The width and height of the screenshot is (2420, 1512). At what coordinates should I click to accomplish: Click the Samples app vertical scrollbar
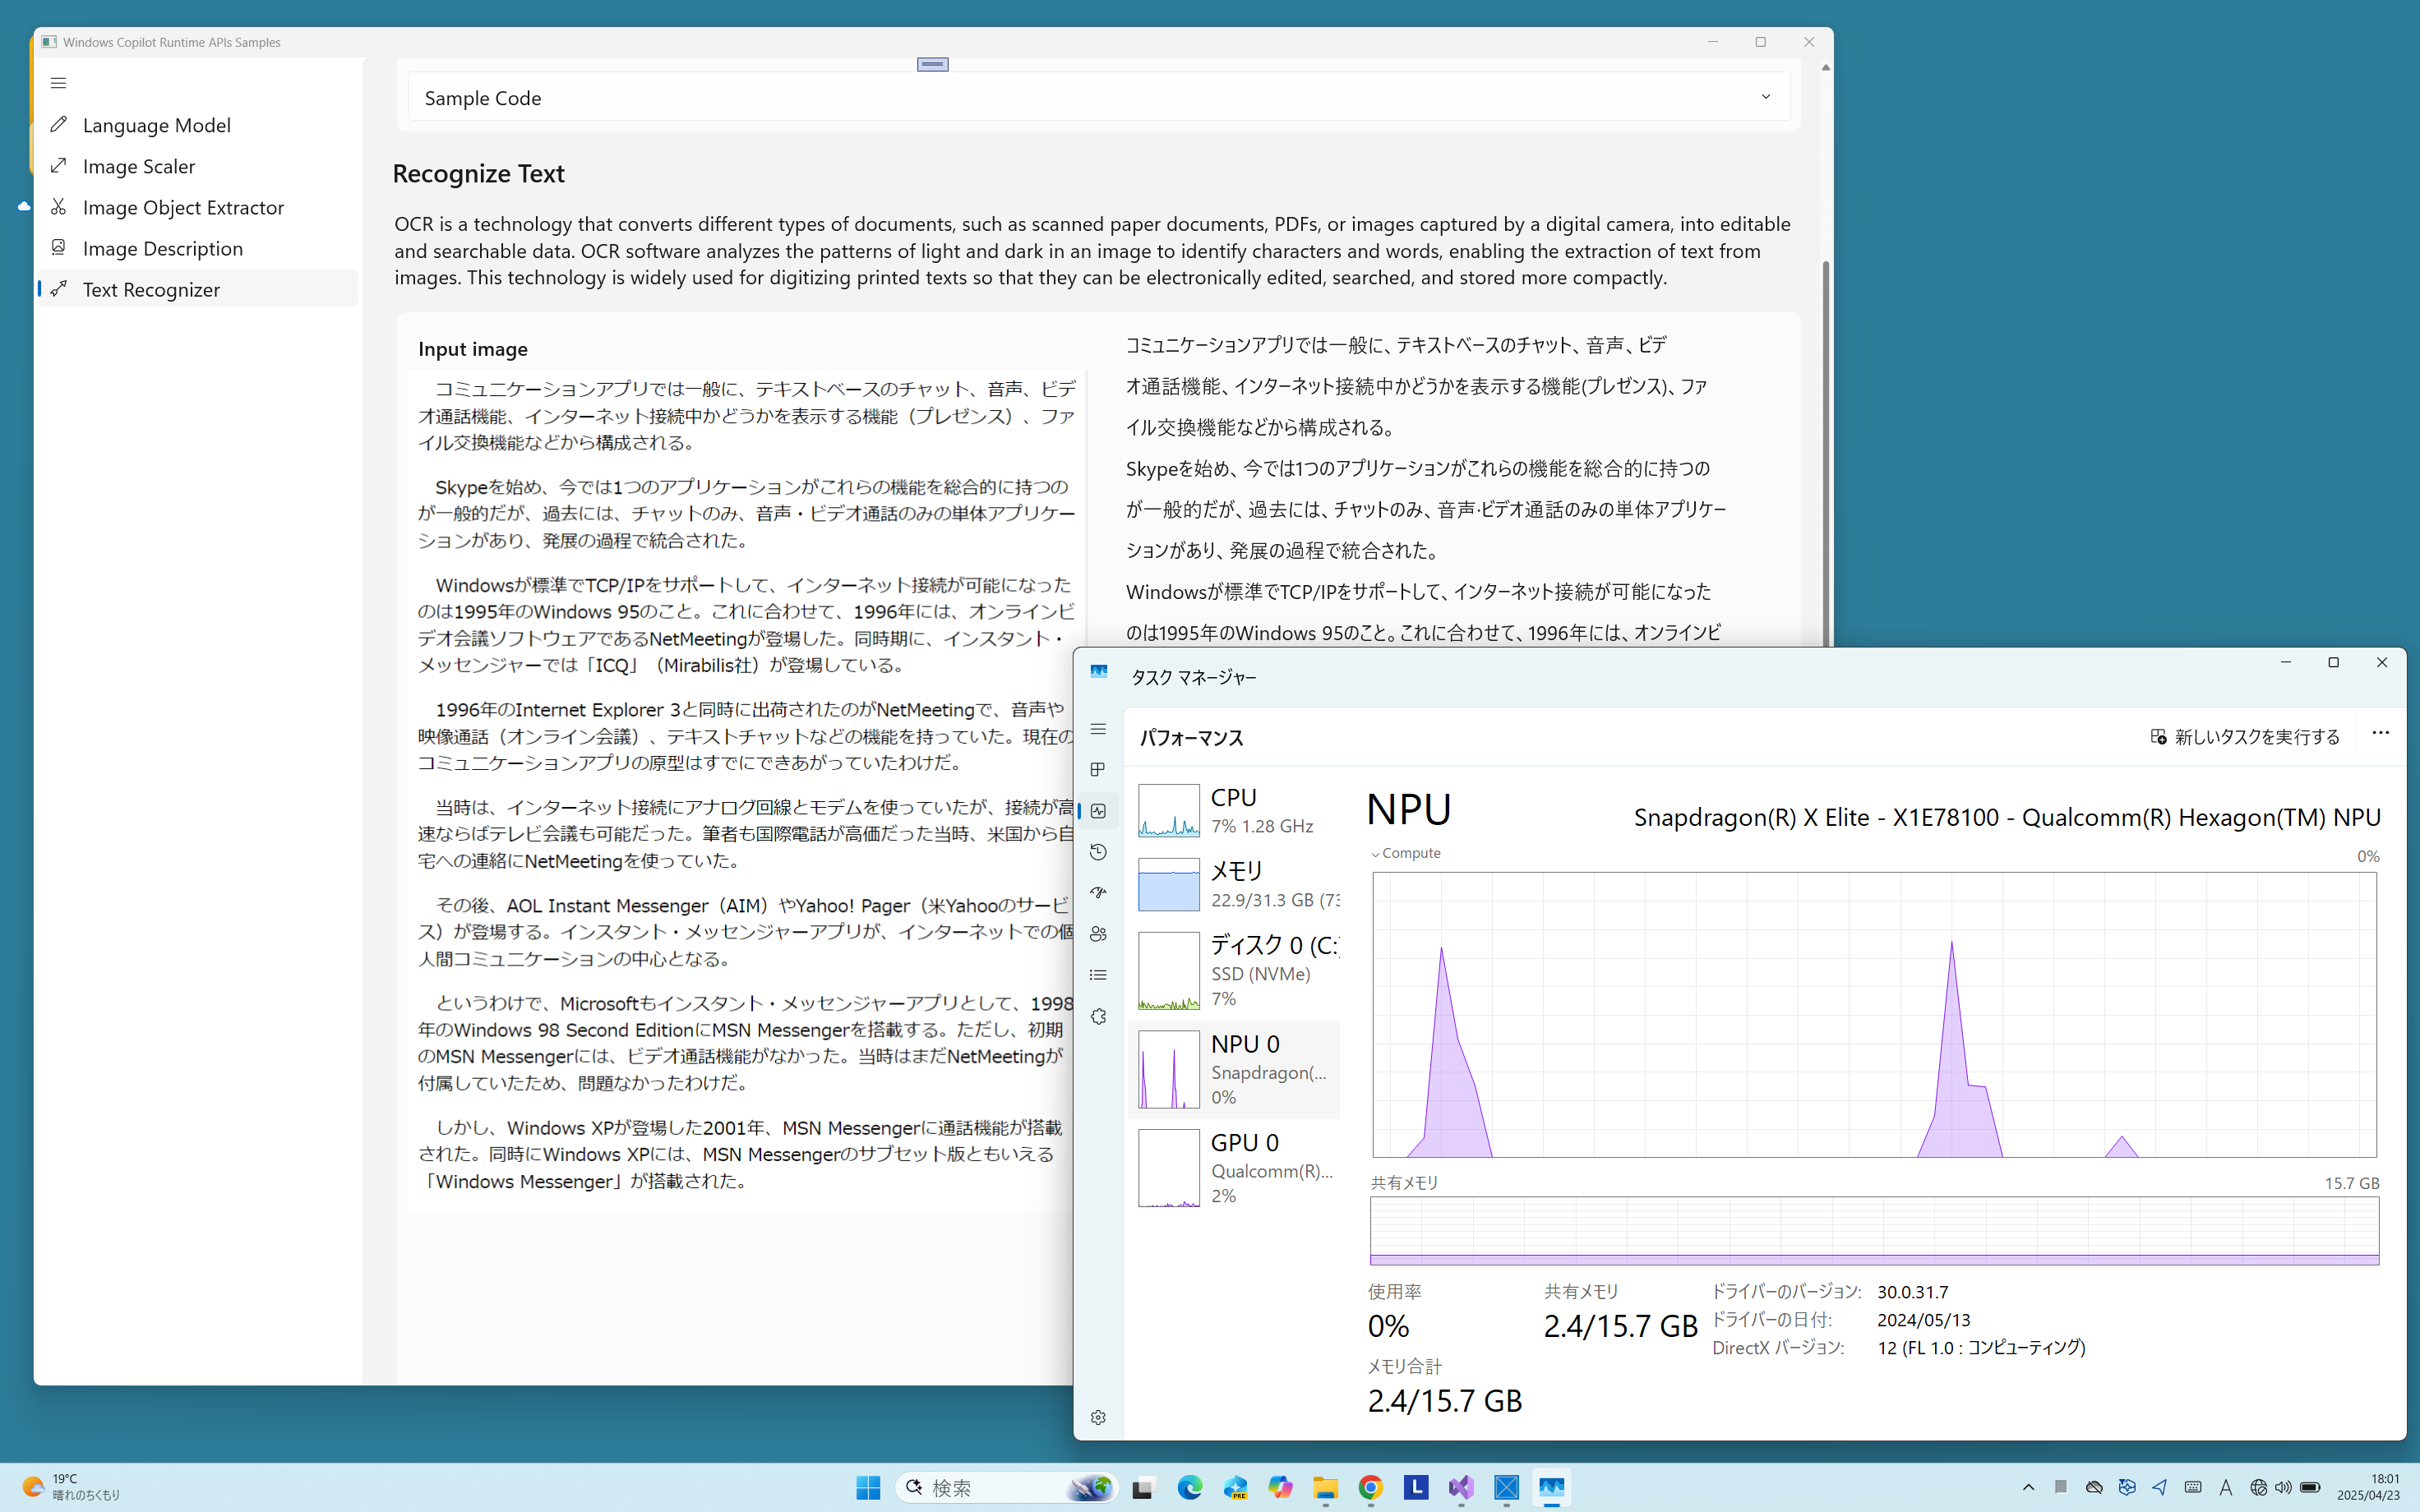(x=1825, y=450)
